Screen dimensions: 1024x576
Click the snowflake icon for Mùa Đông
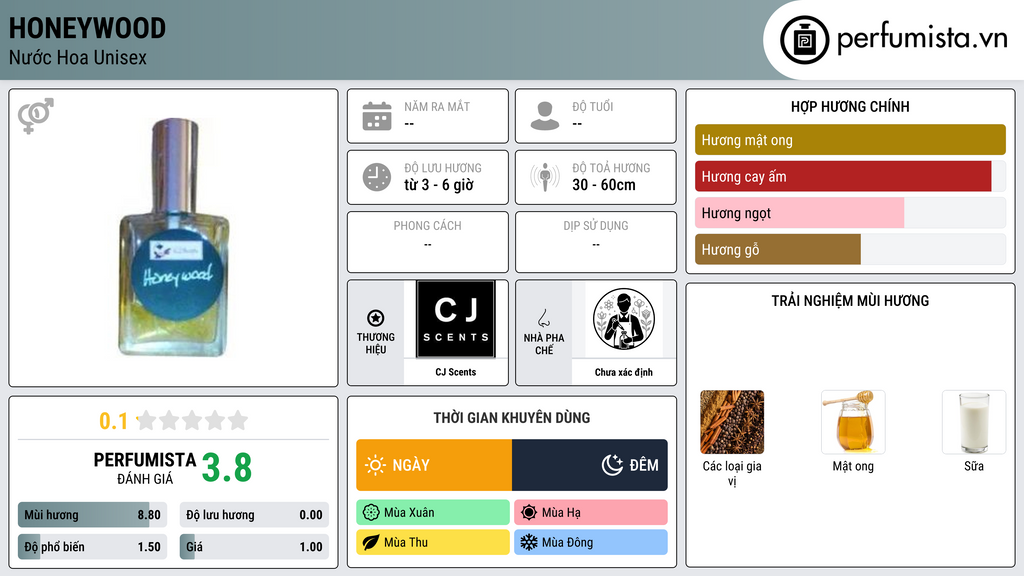(x=529, y=542)
